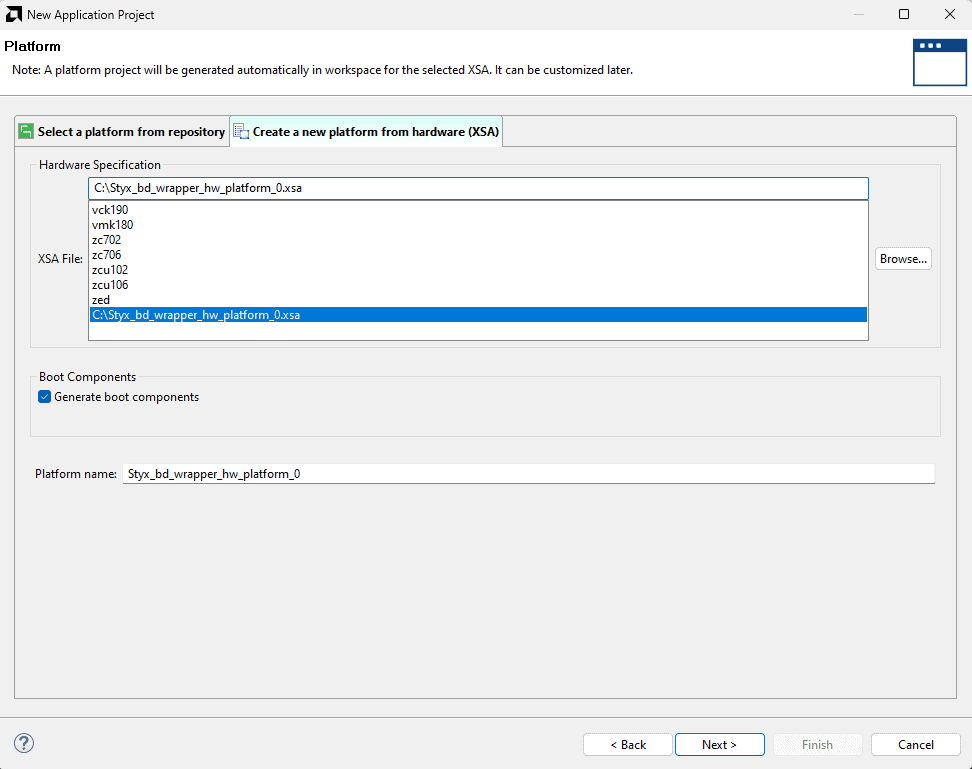Choose zcu102 in the hardware list
This screenshot has height=769, width=972.
(x=110, y=270)
